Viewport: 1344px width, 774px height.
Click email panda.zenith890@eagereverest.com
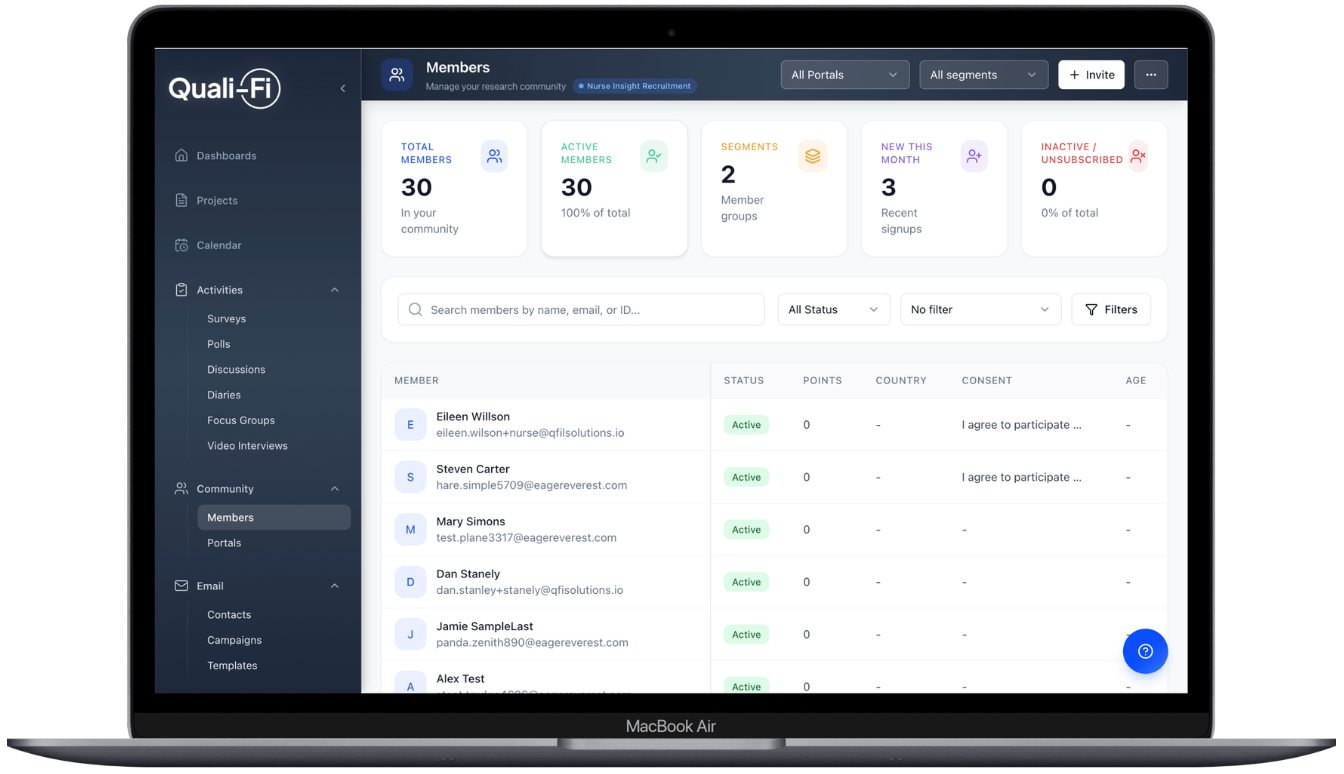point(532,643)
